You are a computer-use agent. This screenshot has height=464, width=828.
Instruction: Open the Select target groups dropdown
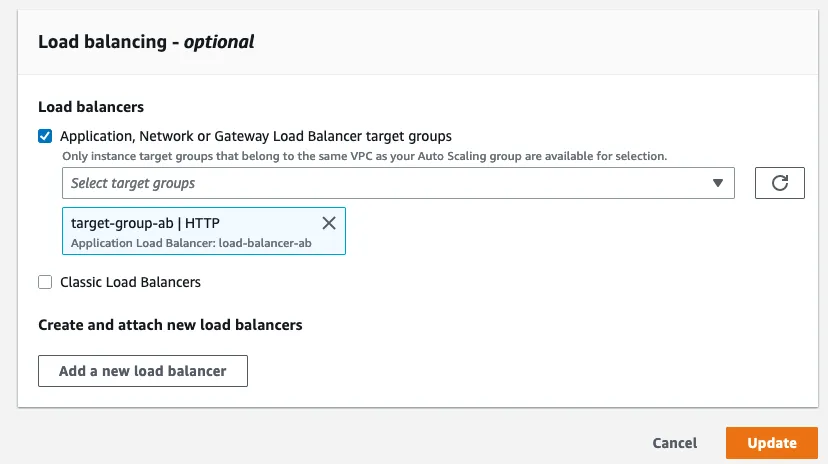click(397, 184)
